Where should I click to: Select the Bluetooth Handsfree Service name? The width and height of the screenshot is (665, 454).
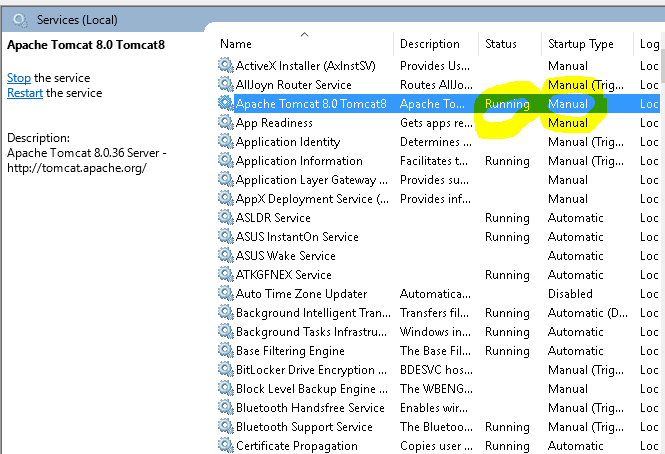point(310,408)
